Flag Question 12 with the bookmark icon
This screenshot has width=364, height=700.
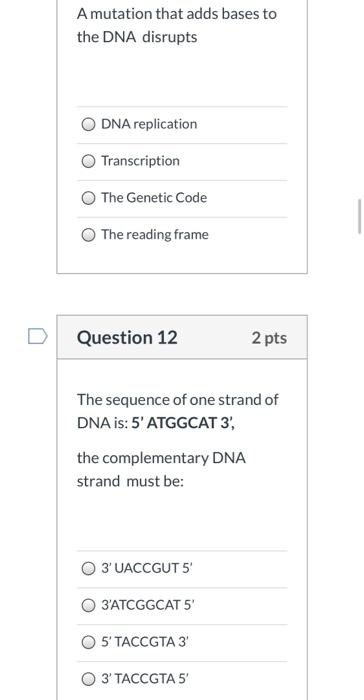(x=38, y=337)
